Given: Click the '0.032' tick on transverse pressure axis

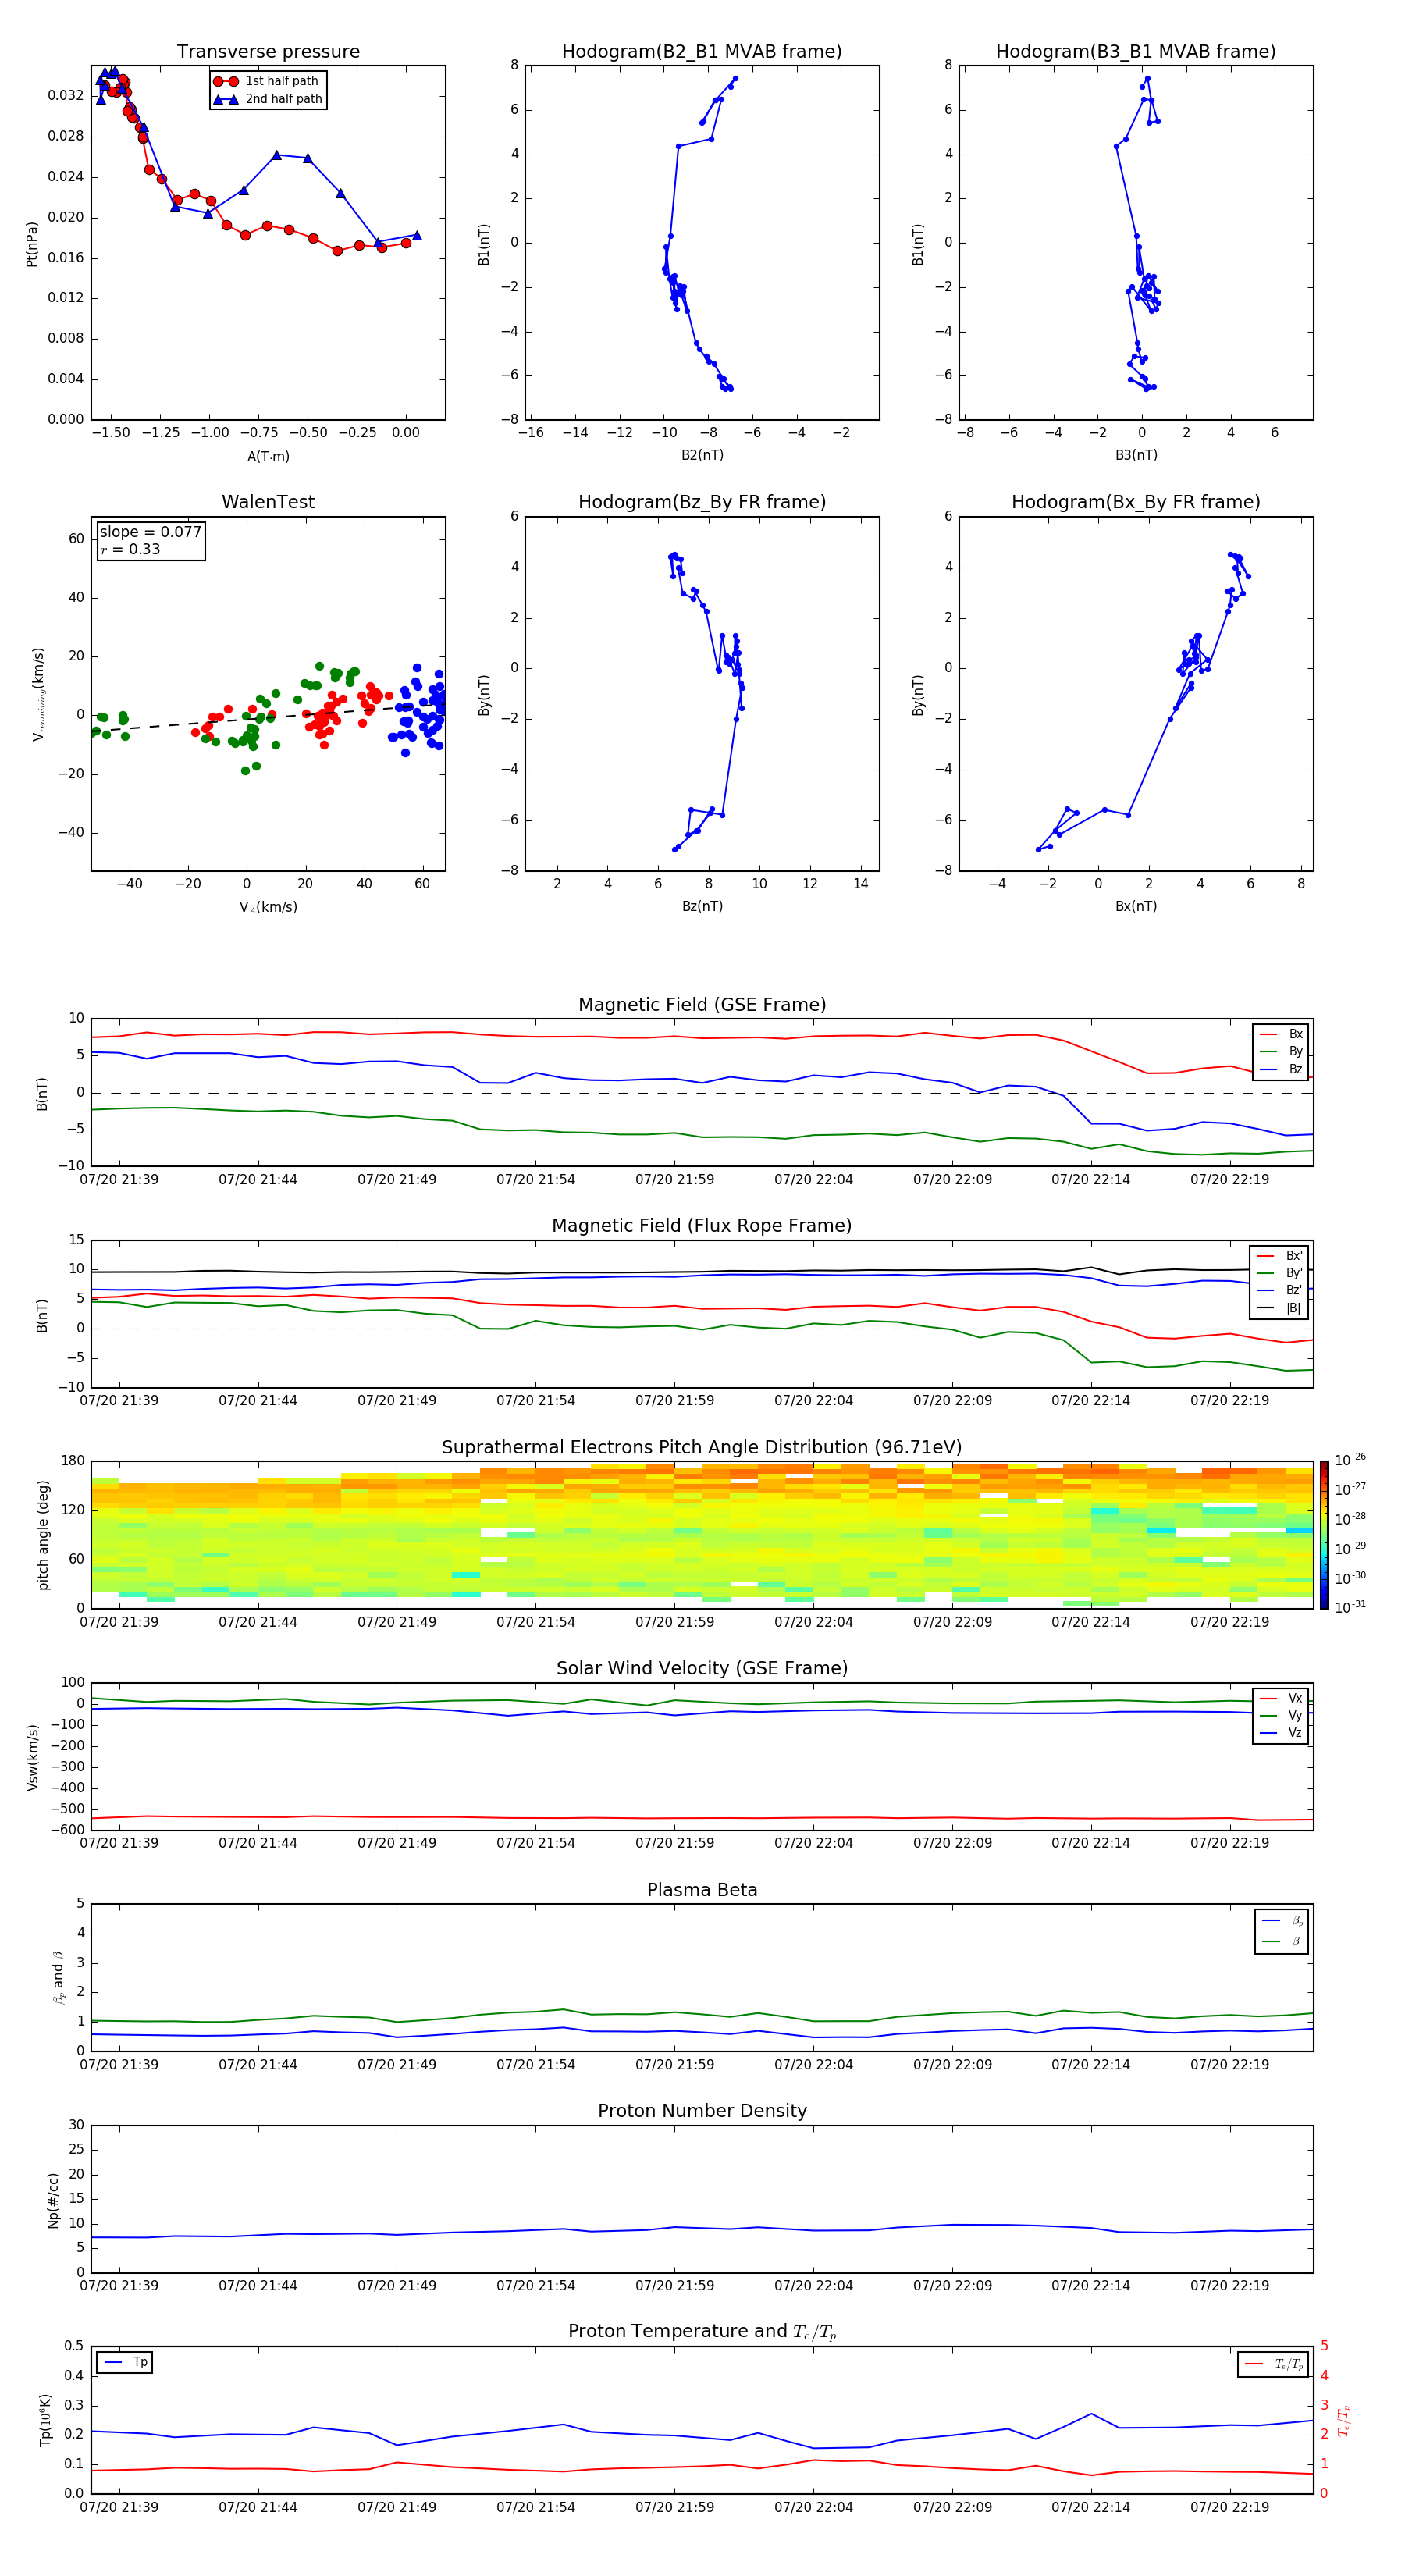Looking at the screenshot, I should [x=66, y=96].
